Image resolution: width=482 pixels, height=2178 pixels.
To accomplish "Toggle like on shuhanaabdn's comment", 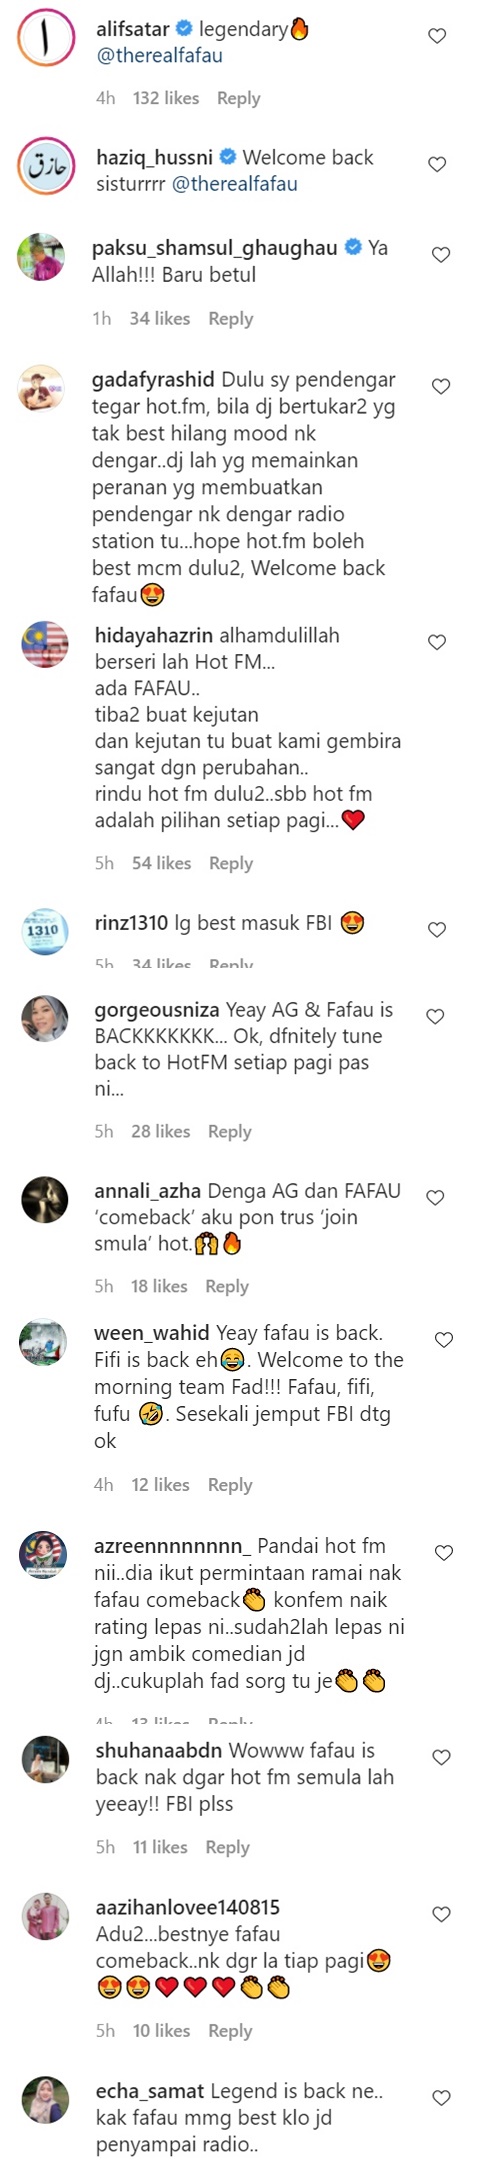I will point(441,1756).
